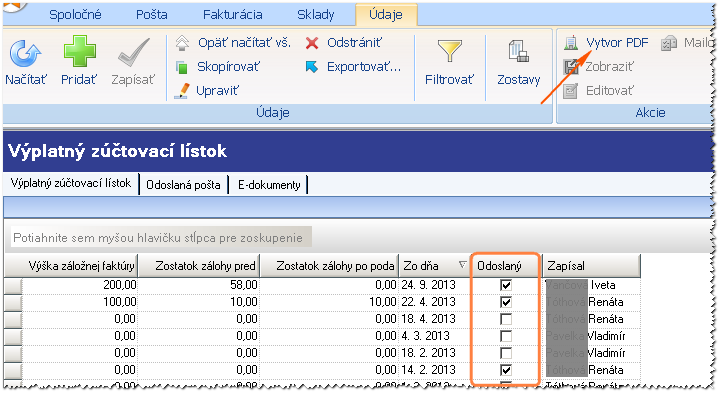
Task: Click Zapísal column header
Action: click(x=590, y=266)
